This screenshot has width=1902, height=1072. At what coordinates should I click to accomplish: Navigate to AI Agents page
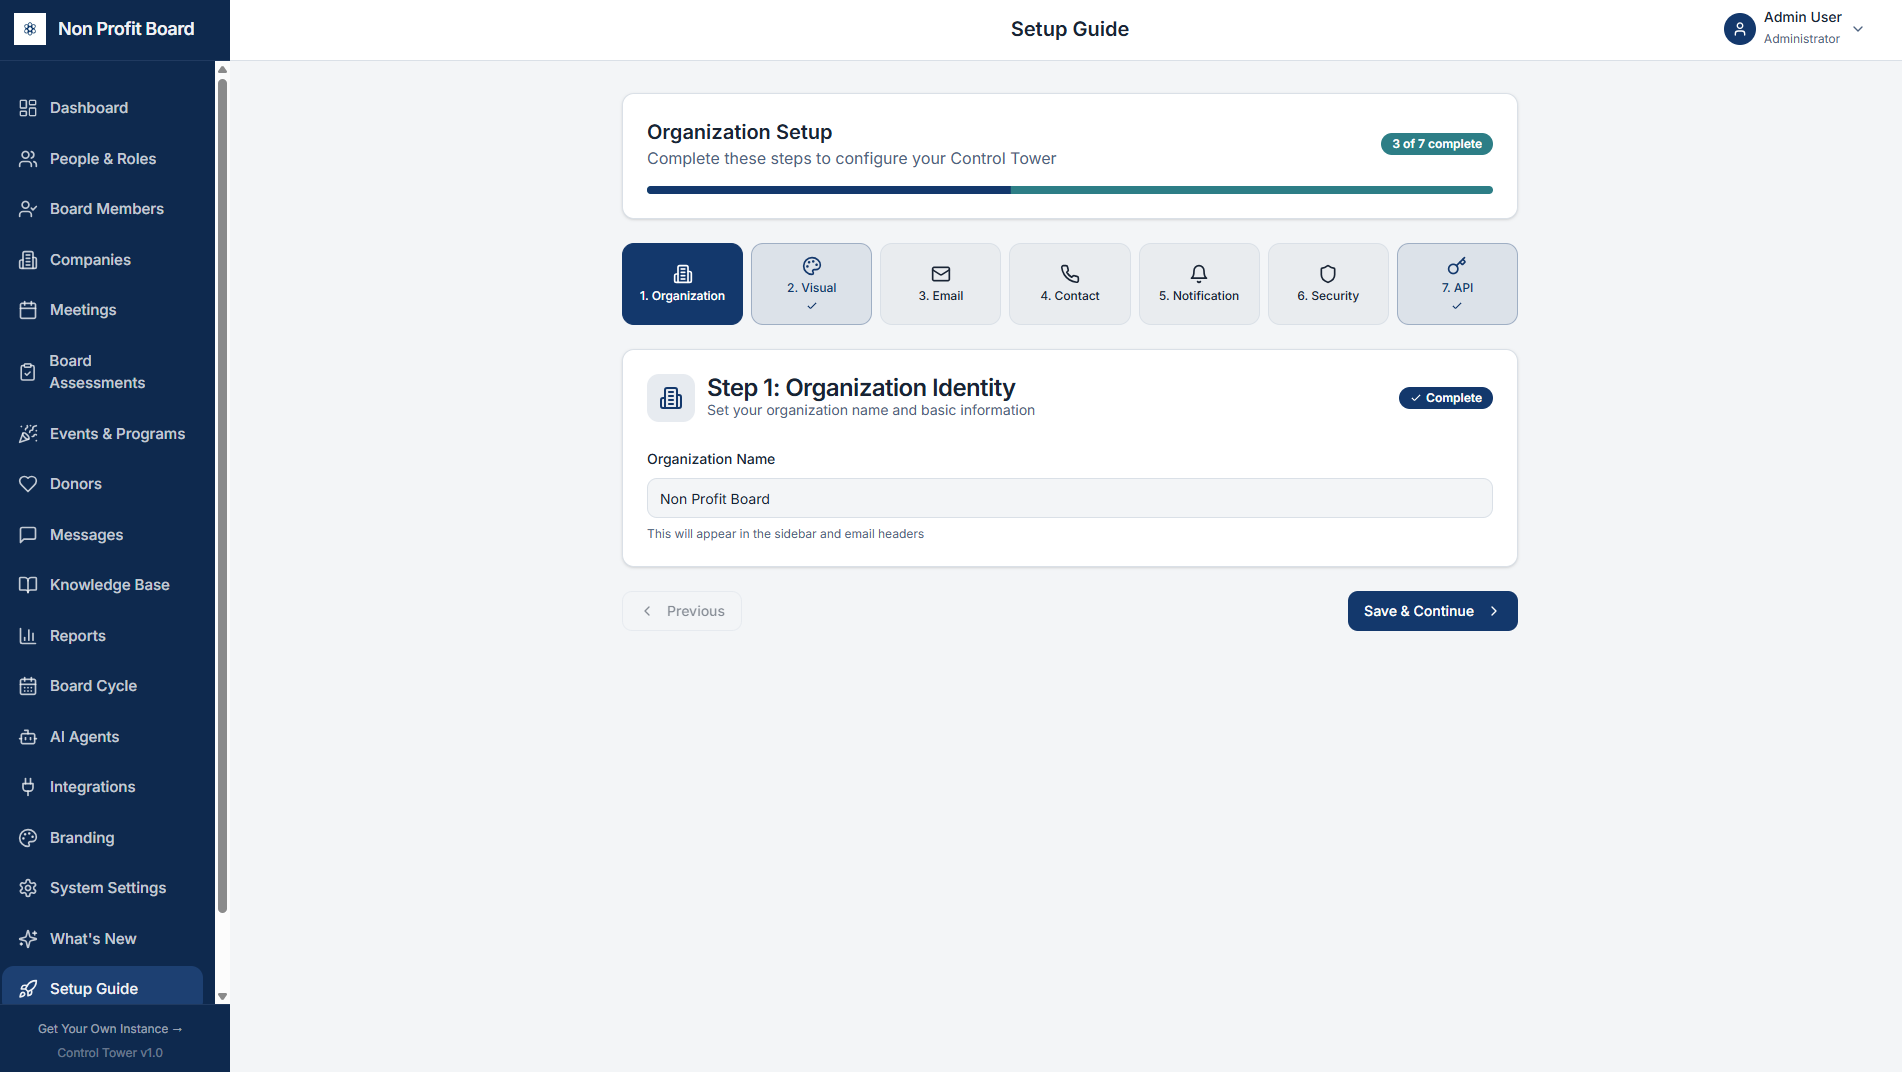pyautogui.click(x=102, y=737)
